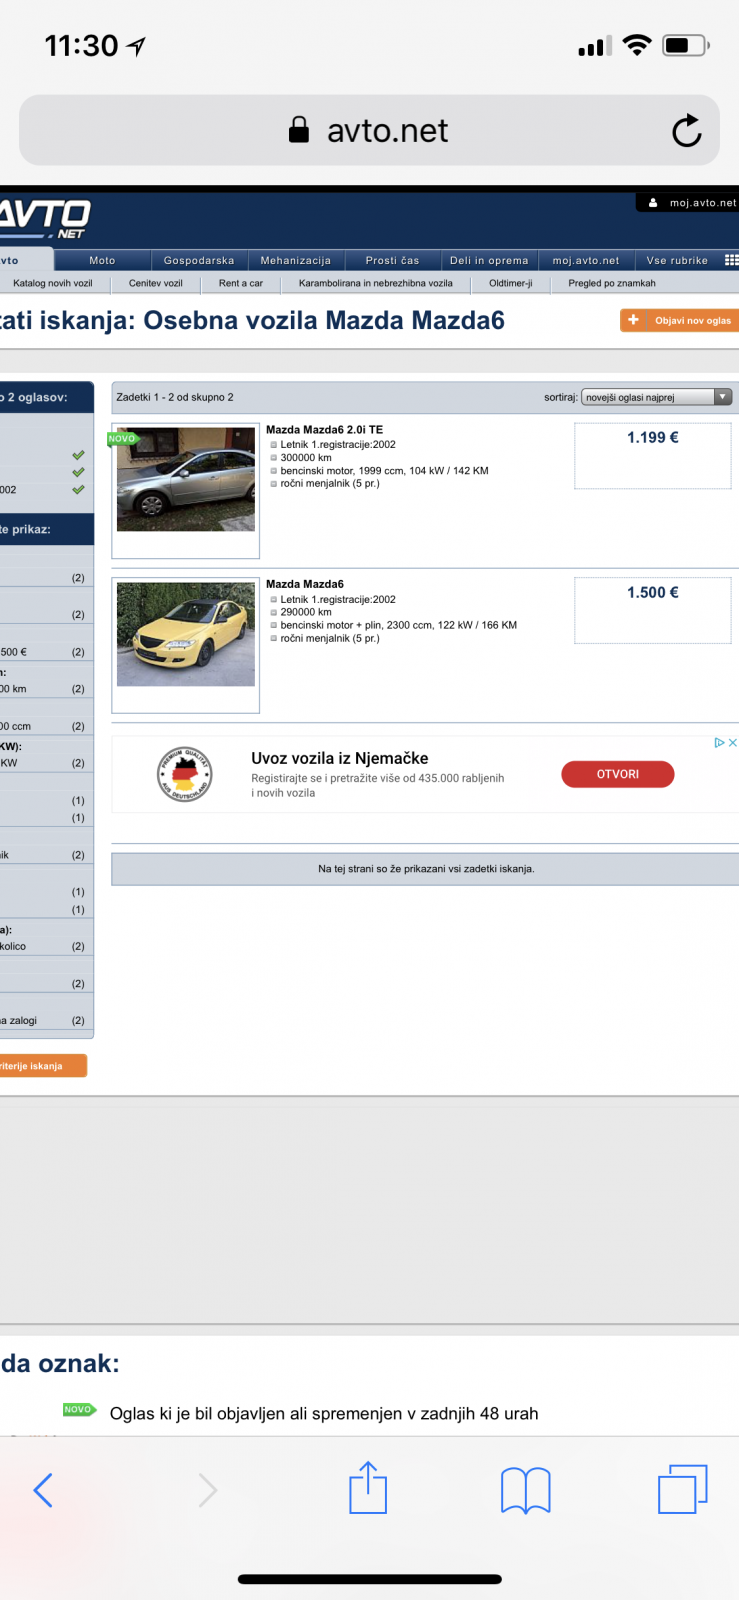Click 'Na tej strani so že prikazani' notice
Image resolution: width=739 pixels, height=1600 pixels.
click(426, 869)
